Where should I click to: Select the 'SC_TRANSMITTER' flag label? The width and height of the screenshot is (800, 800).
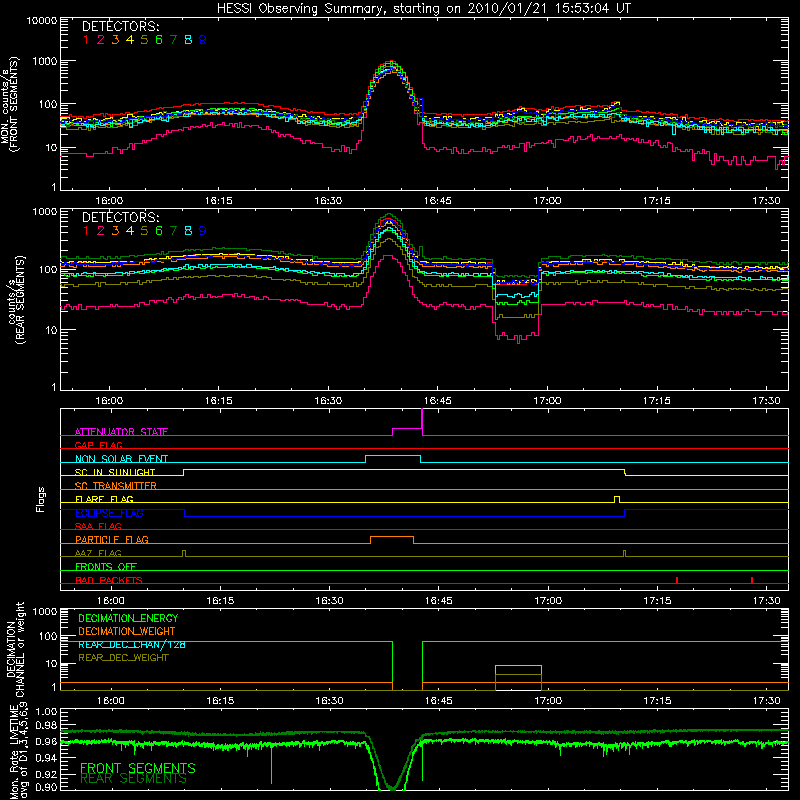[116, 486]
